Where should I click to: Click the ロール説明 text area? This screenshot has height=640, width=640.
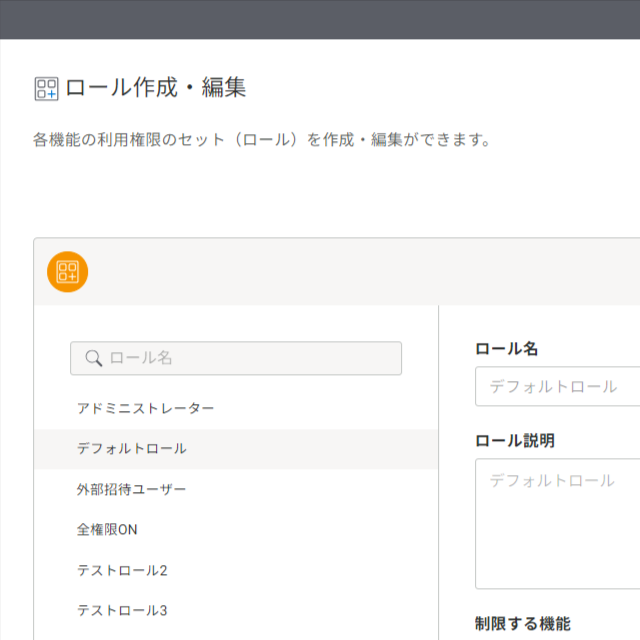(558, 524)
